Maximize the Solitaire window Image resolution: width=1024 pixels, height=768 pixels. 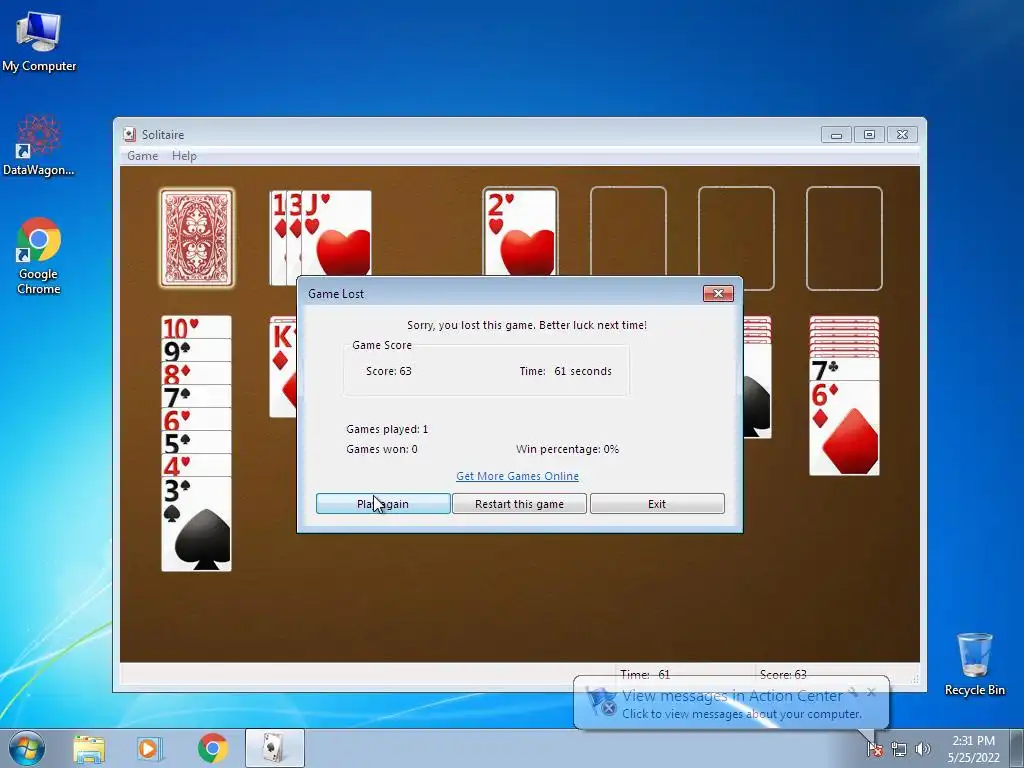click(x=869, y=135)
